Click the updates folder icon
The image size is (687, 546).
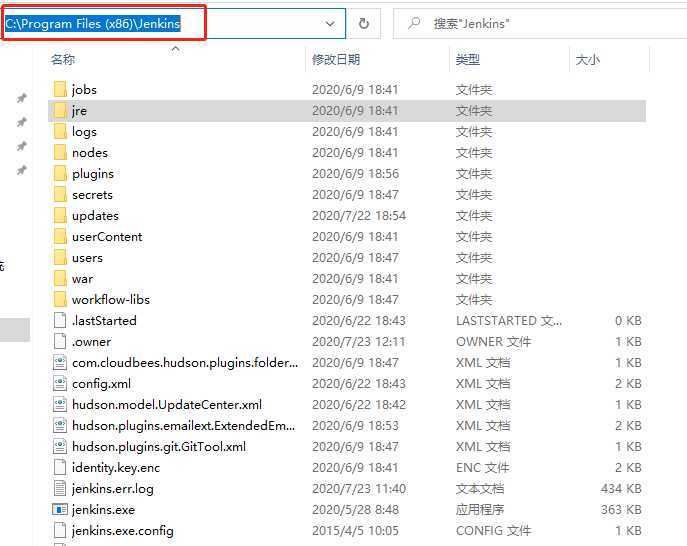point(60,216)
